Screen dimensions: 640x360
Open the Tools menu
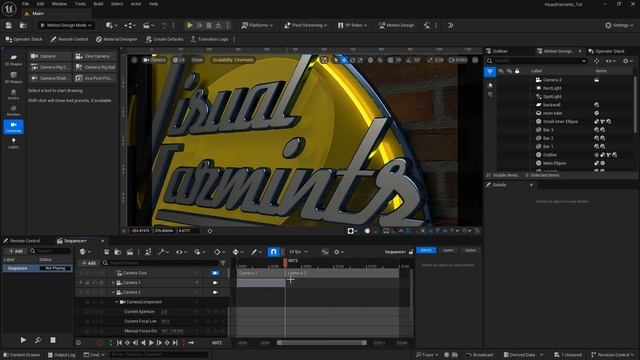tap(80, 4)
